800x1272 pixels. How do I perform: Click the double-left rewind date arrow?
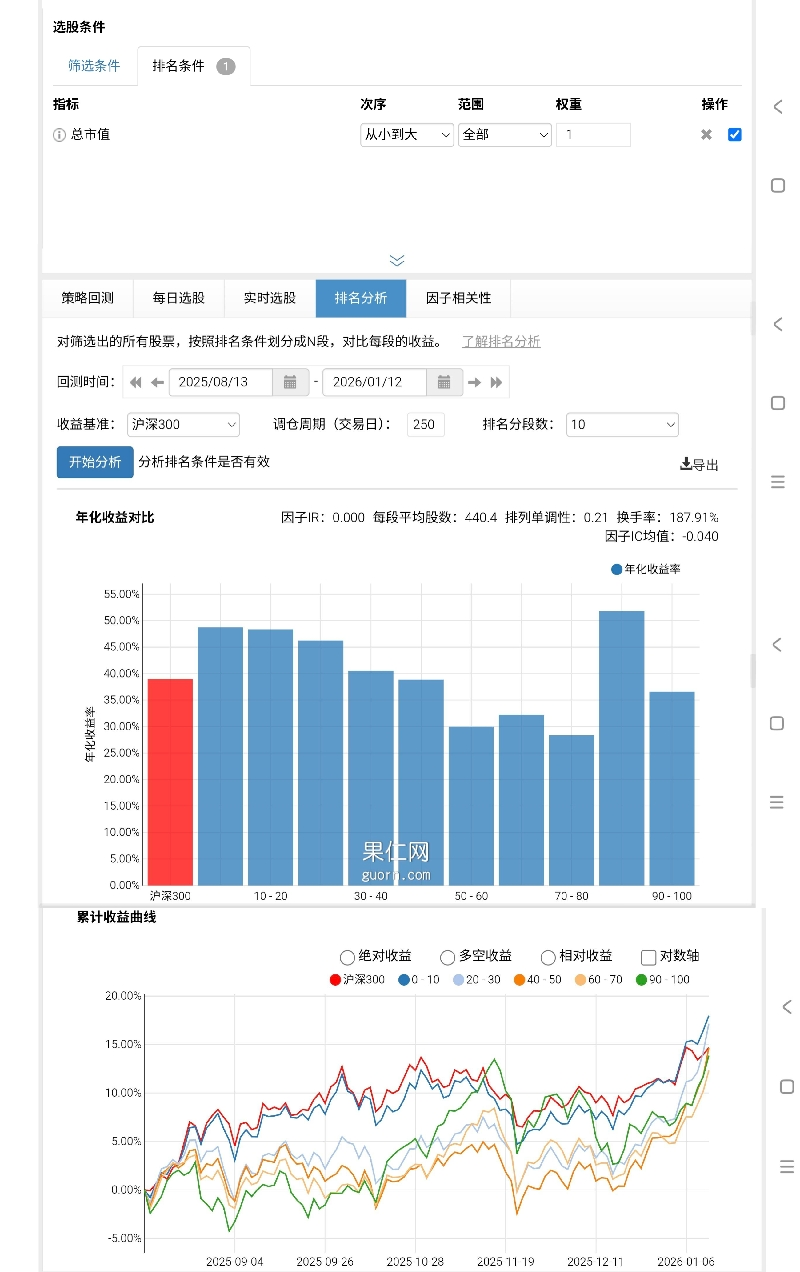[x=135, y=382]
